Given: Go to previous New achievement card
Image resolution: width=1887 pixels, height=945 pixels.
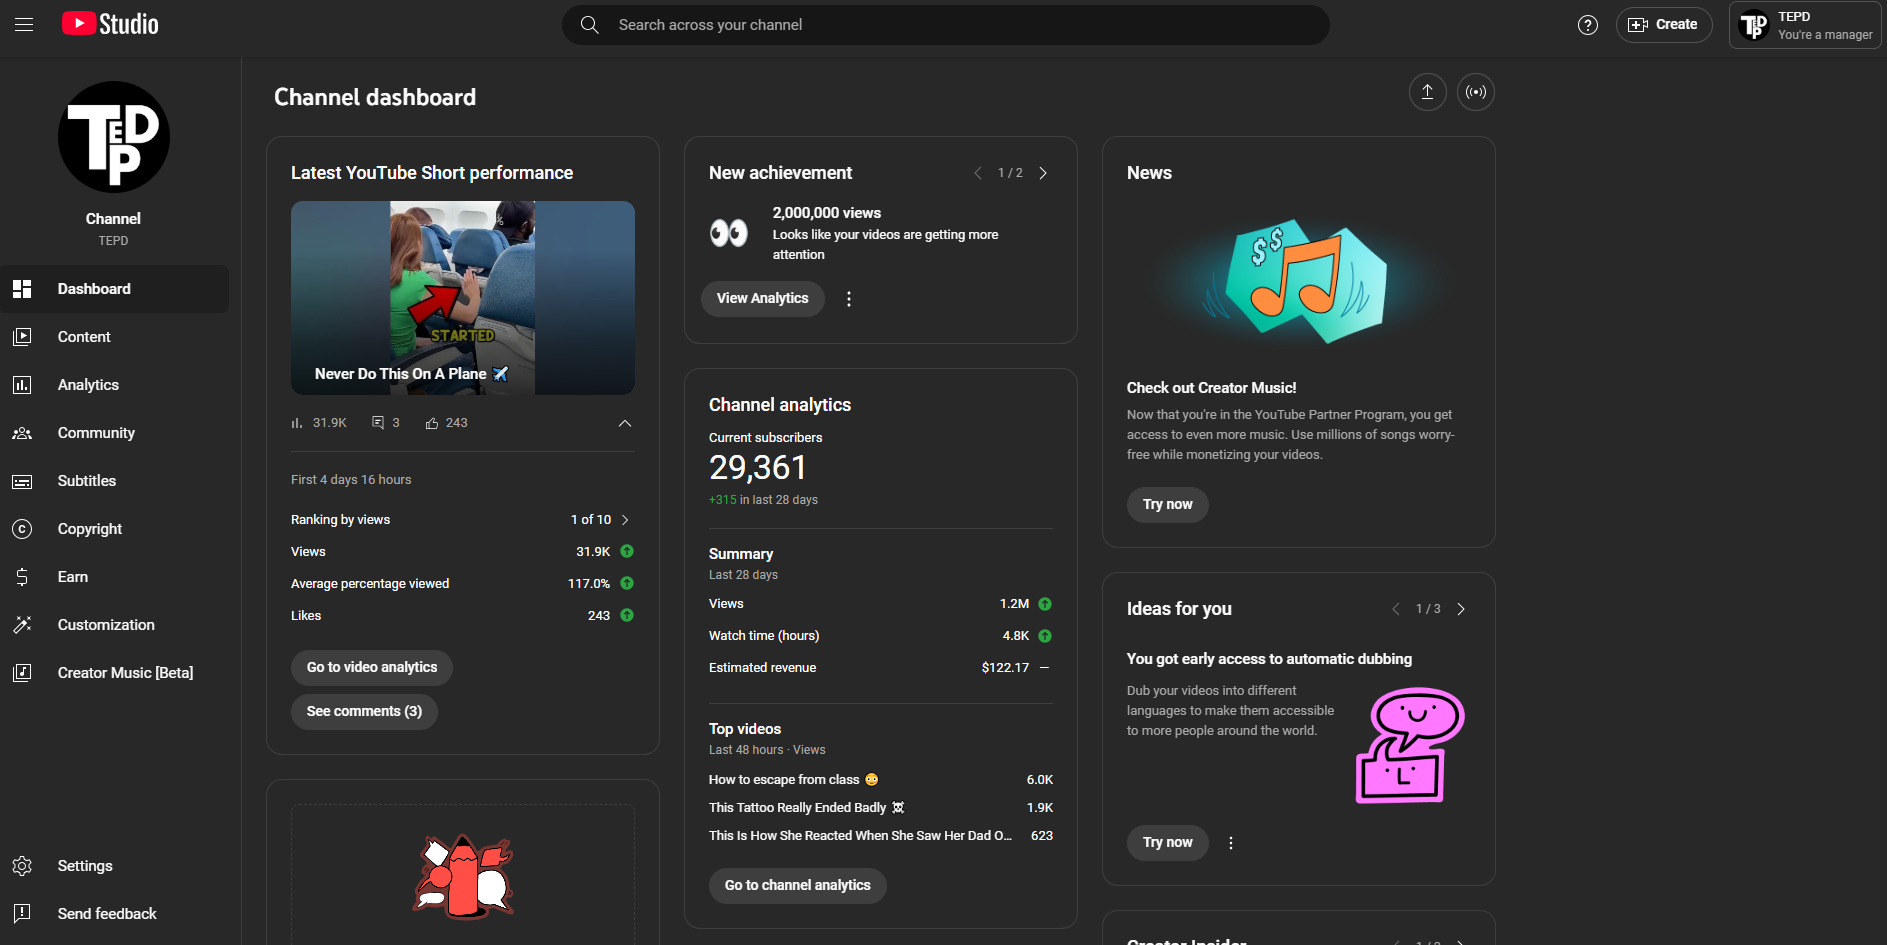Looking at the screenshot, I should click(x=978, y=173).
